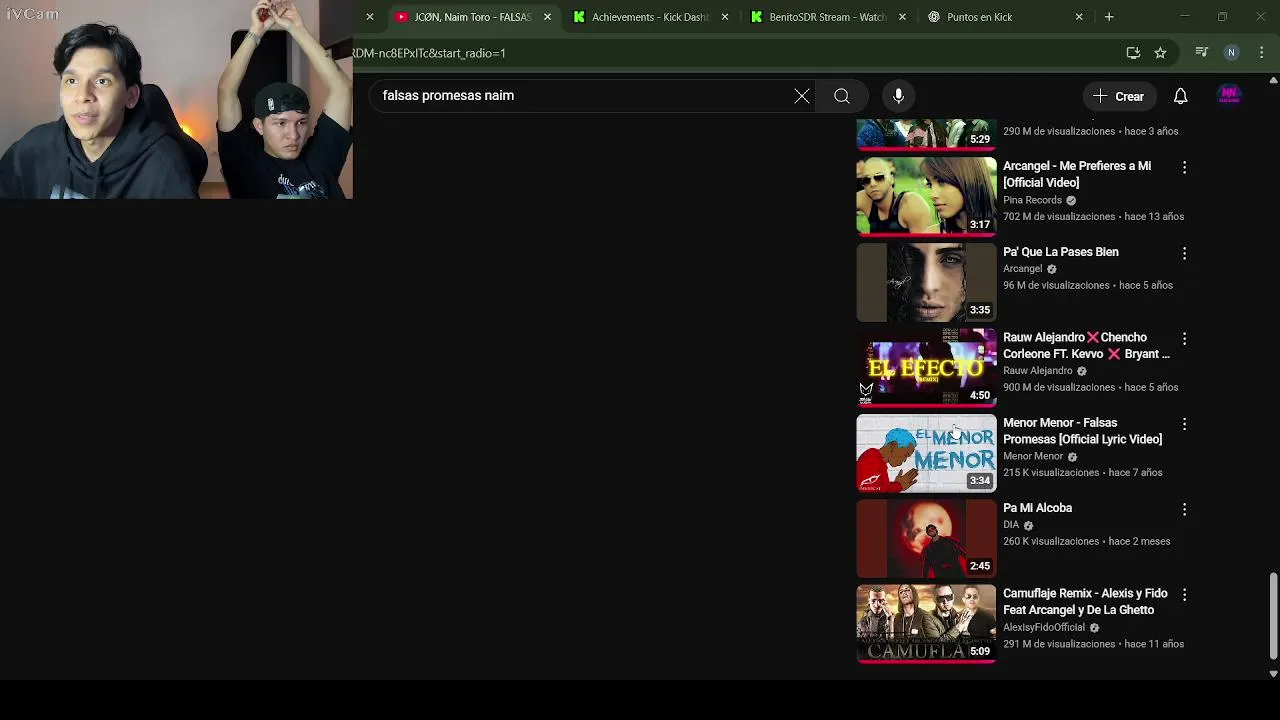
Task: Open media controls icon in browser toolbar
Action: [1202, 53]
